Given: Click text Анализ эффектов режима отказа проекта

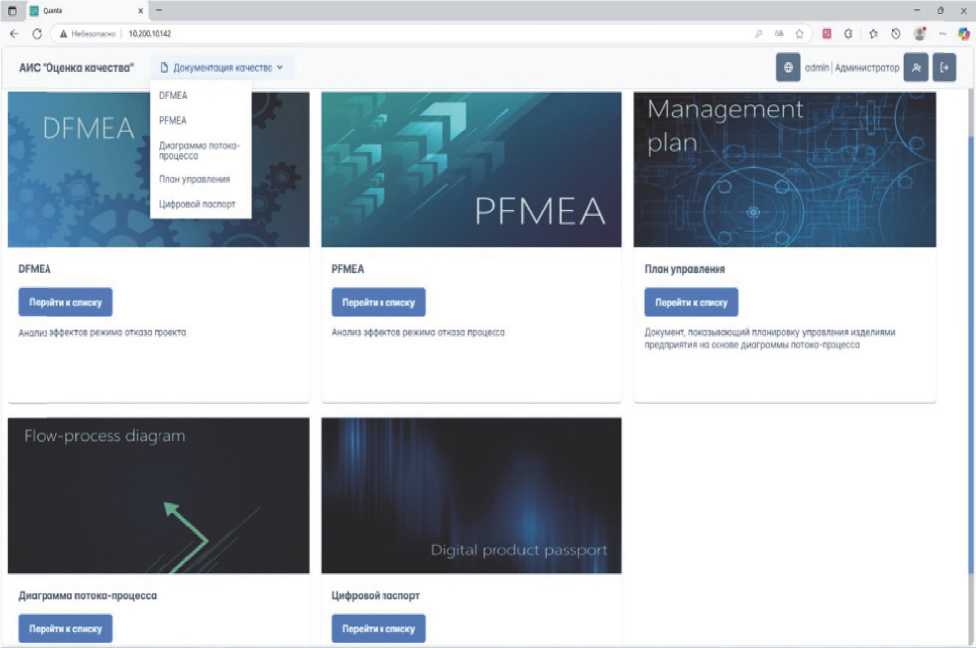Looking at the screenshot, I should [x=102, y=332].
